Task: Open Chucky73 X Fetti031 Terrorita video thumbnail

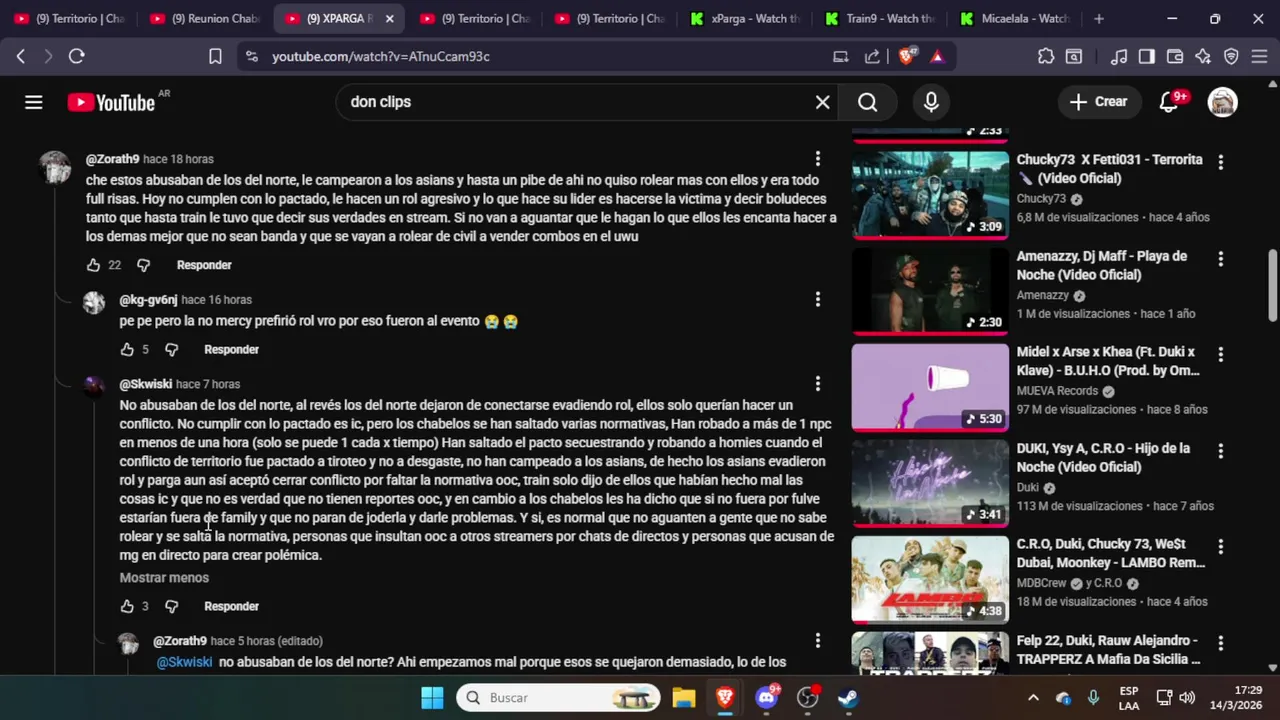Action: (930, 195)
